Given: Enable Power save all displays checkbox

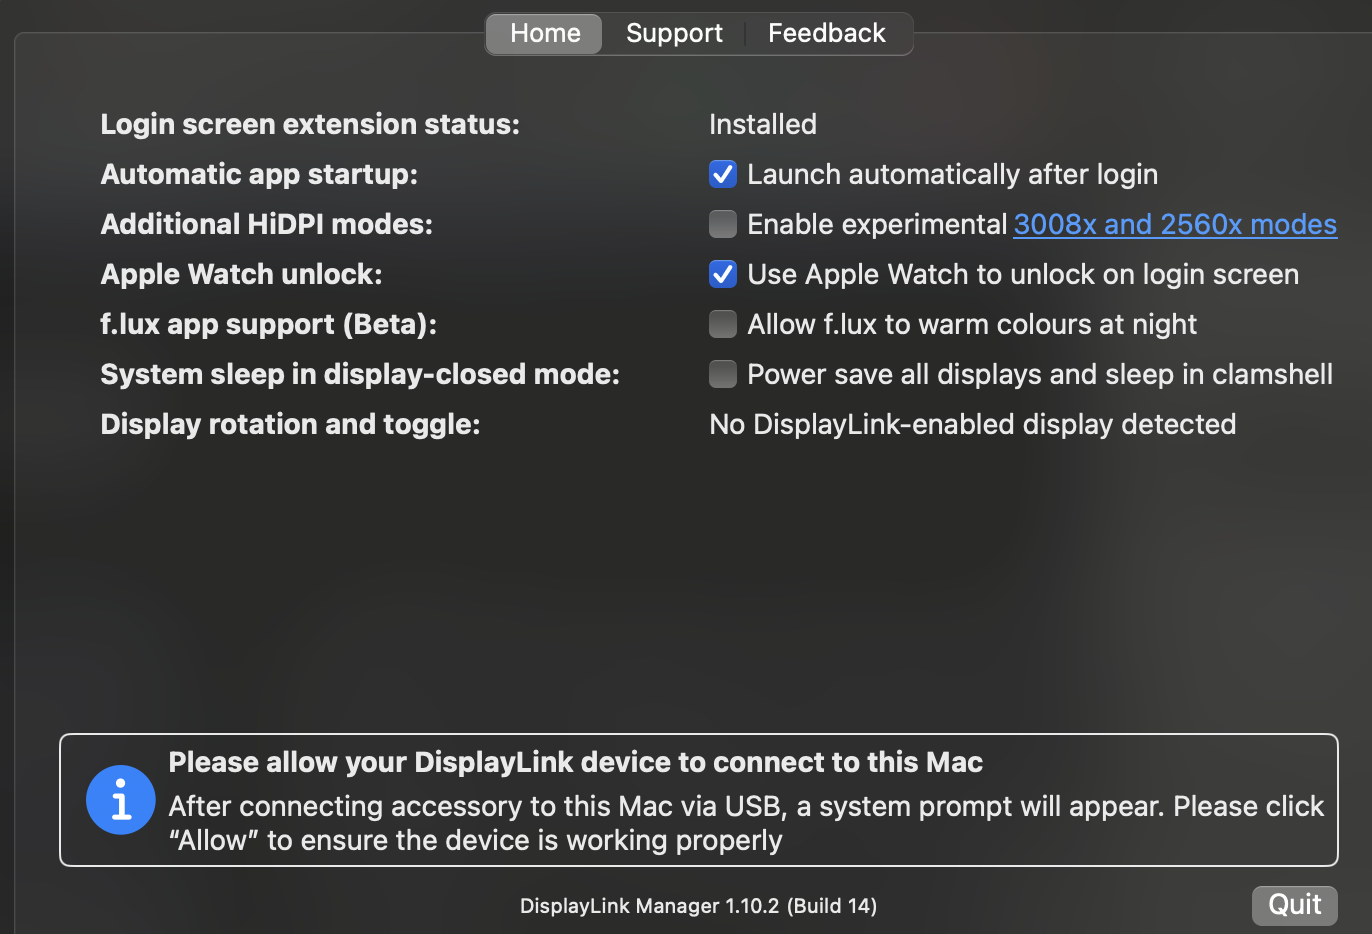Looking at the screenshot, I should (x=723, y=374).
